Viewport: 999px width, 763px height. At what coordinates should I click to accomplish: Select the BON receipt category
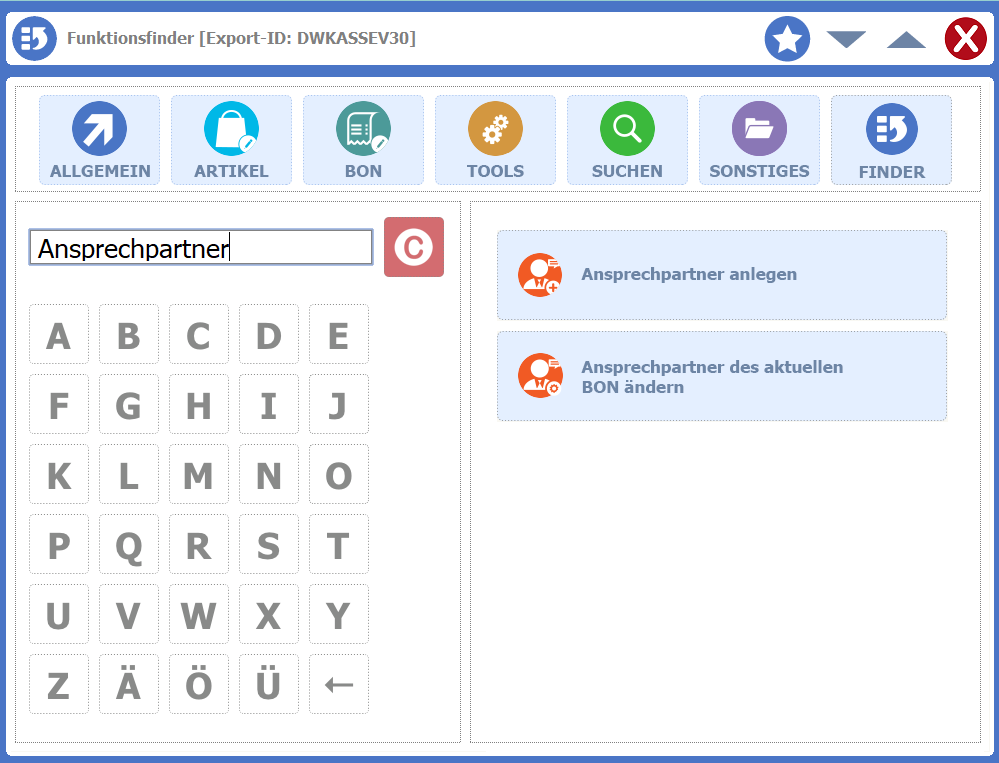coord(363,140)
